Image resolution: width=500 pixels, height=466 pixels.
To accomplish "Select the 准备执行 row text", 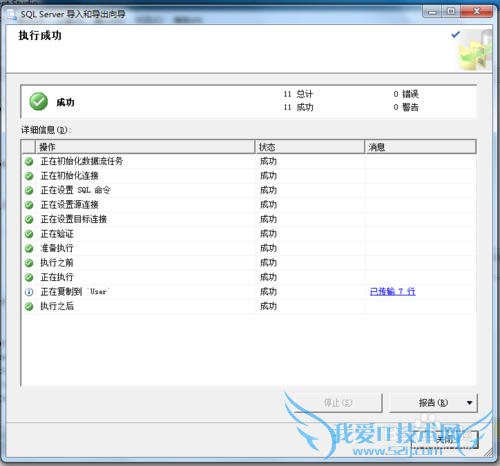I will click(57, 248).
